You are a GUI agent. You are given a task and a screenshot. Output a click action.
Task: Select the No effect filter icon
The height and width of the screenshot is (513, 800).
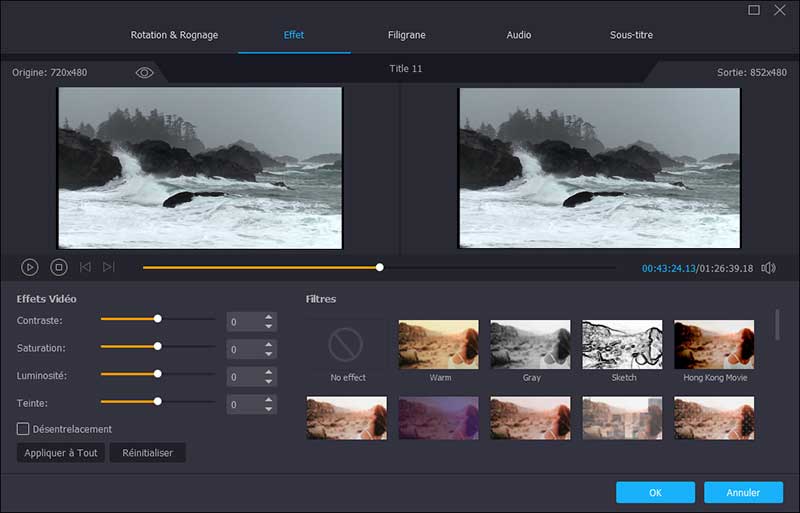(x=347, y=345)
